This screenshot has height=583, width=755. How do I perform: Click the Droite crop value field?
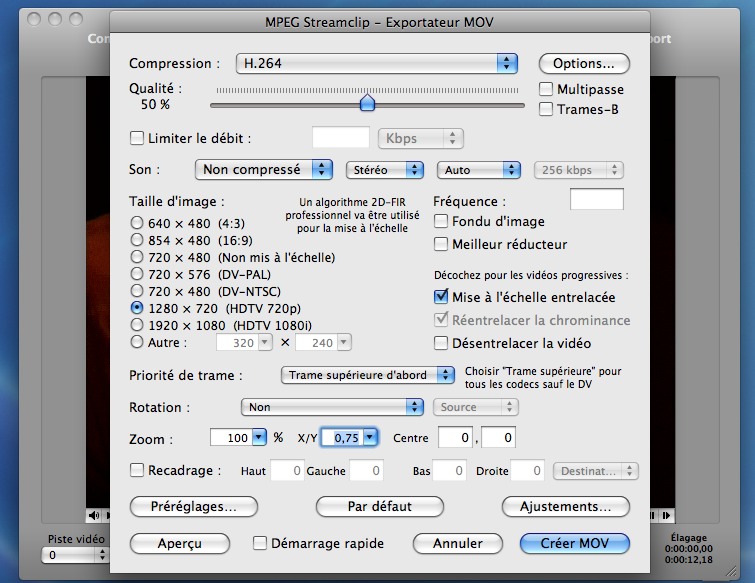(527, 470)
